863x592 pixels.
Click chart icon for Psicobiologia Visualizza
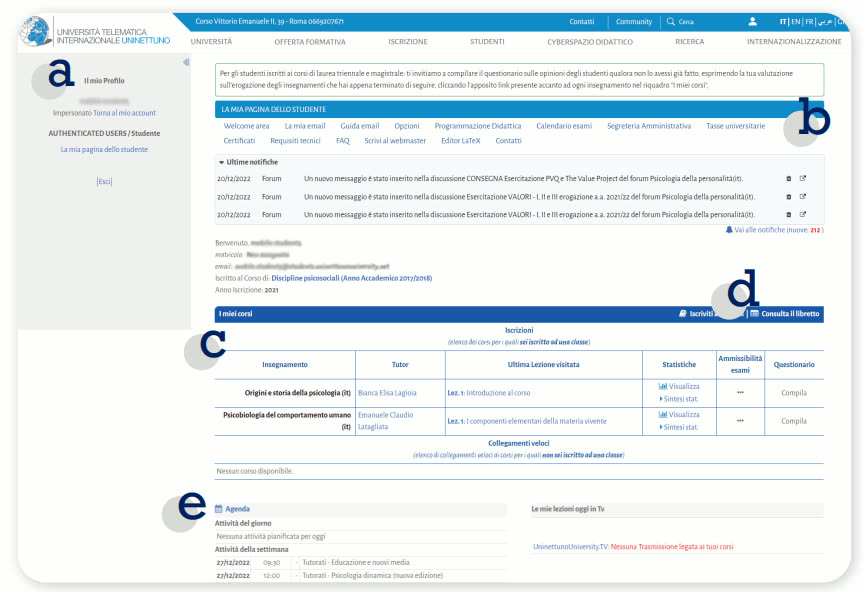(663, 414)
